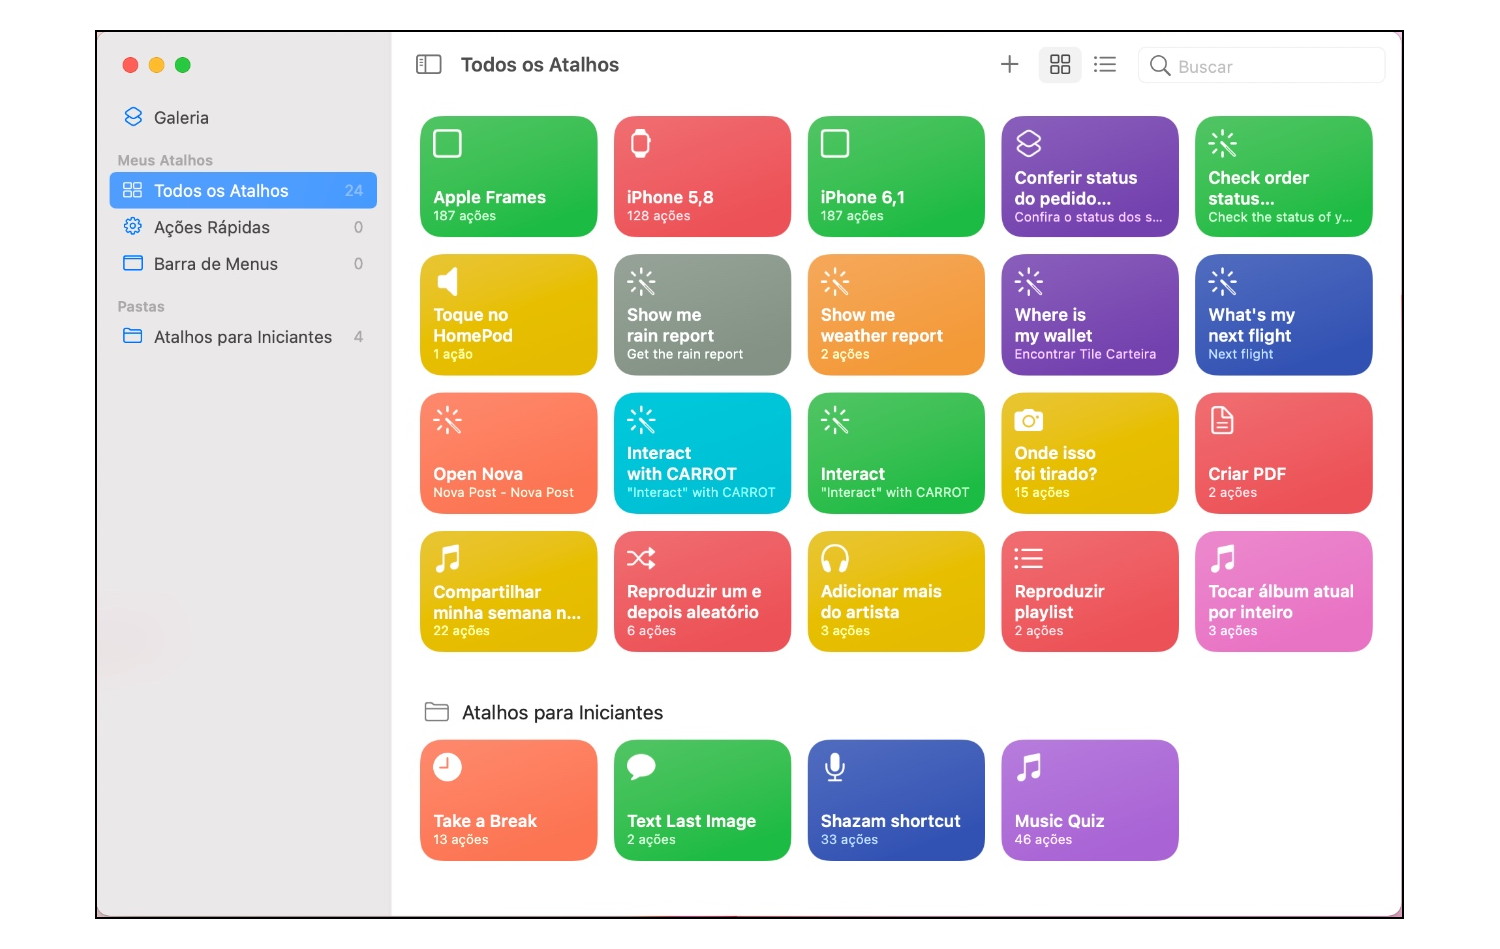The width and height of the screenshot is (1500, 949).
Task: Click wand icon on What's my next flight
Action: [1222, 282]
